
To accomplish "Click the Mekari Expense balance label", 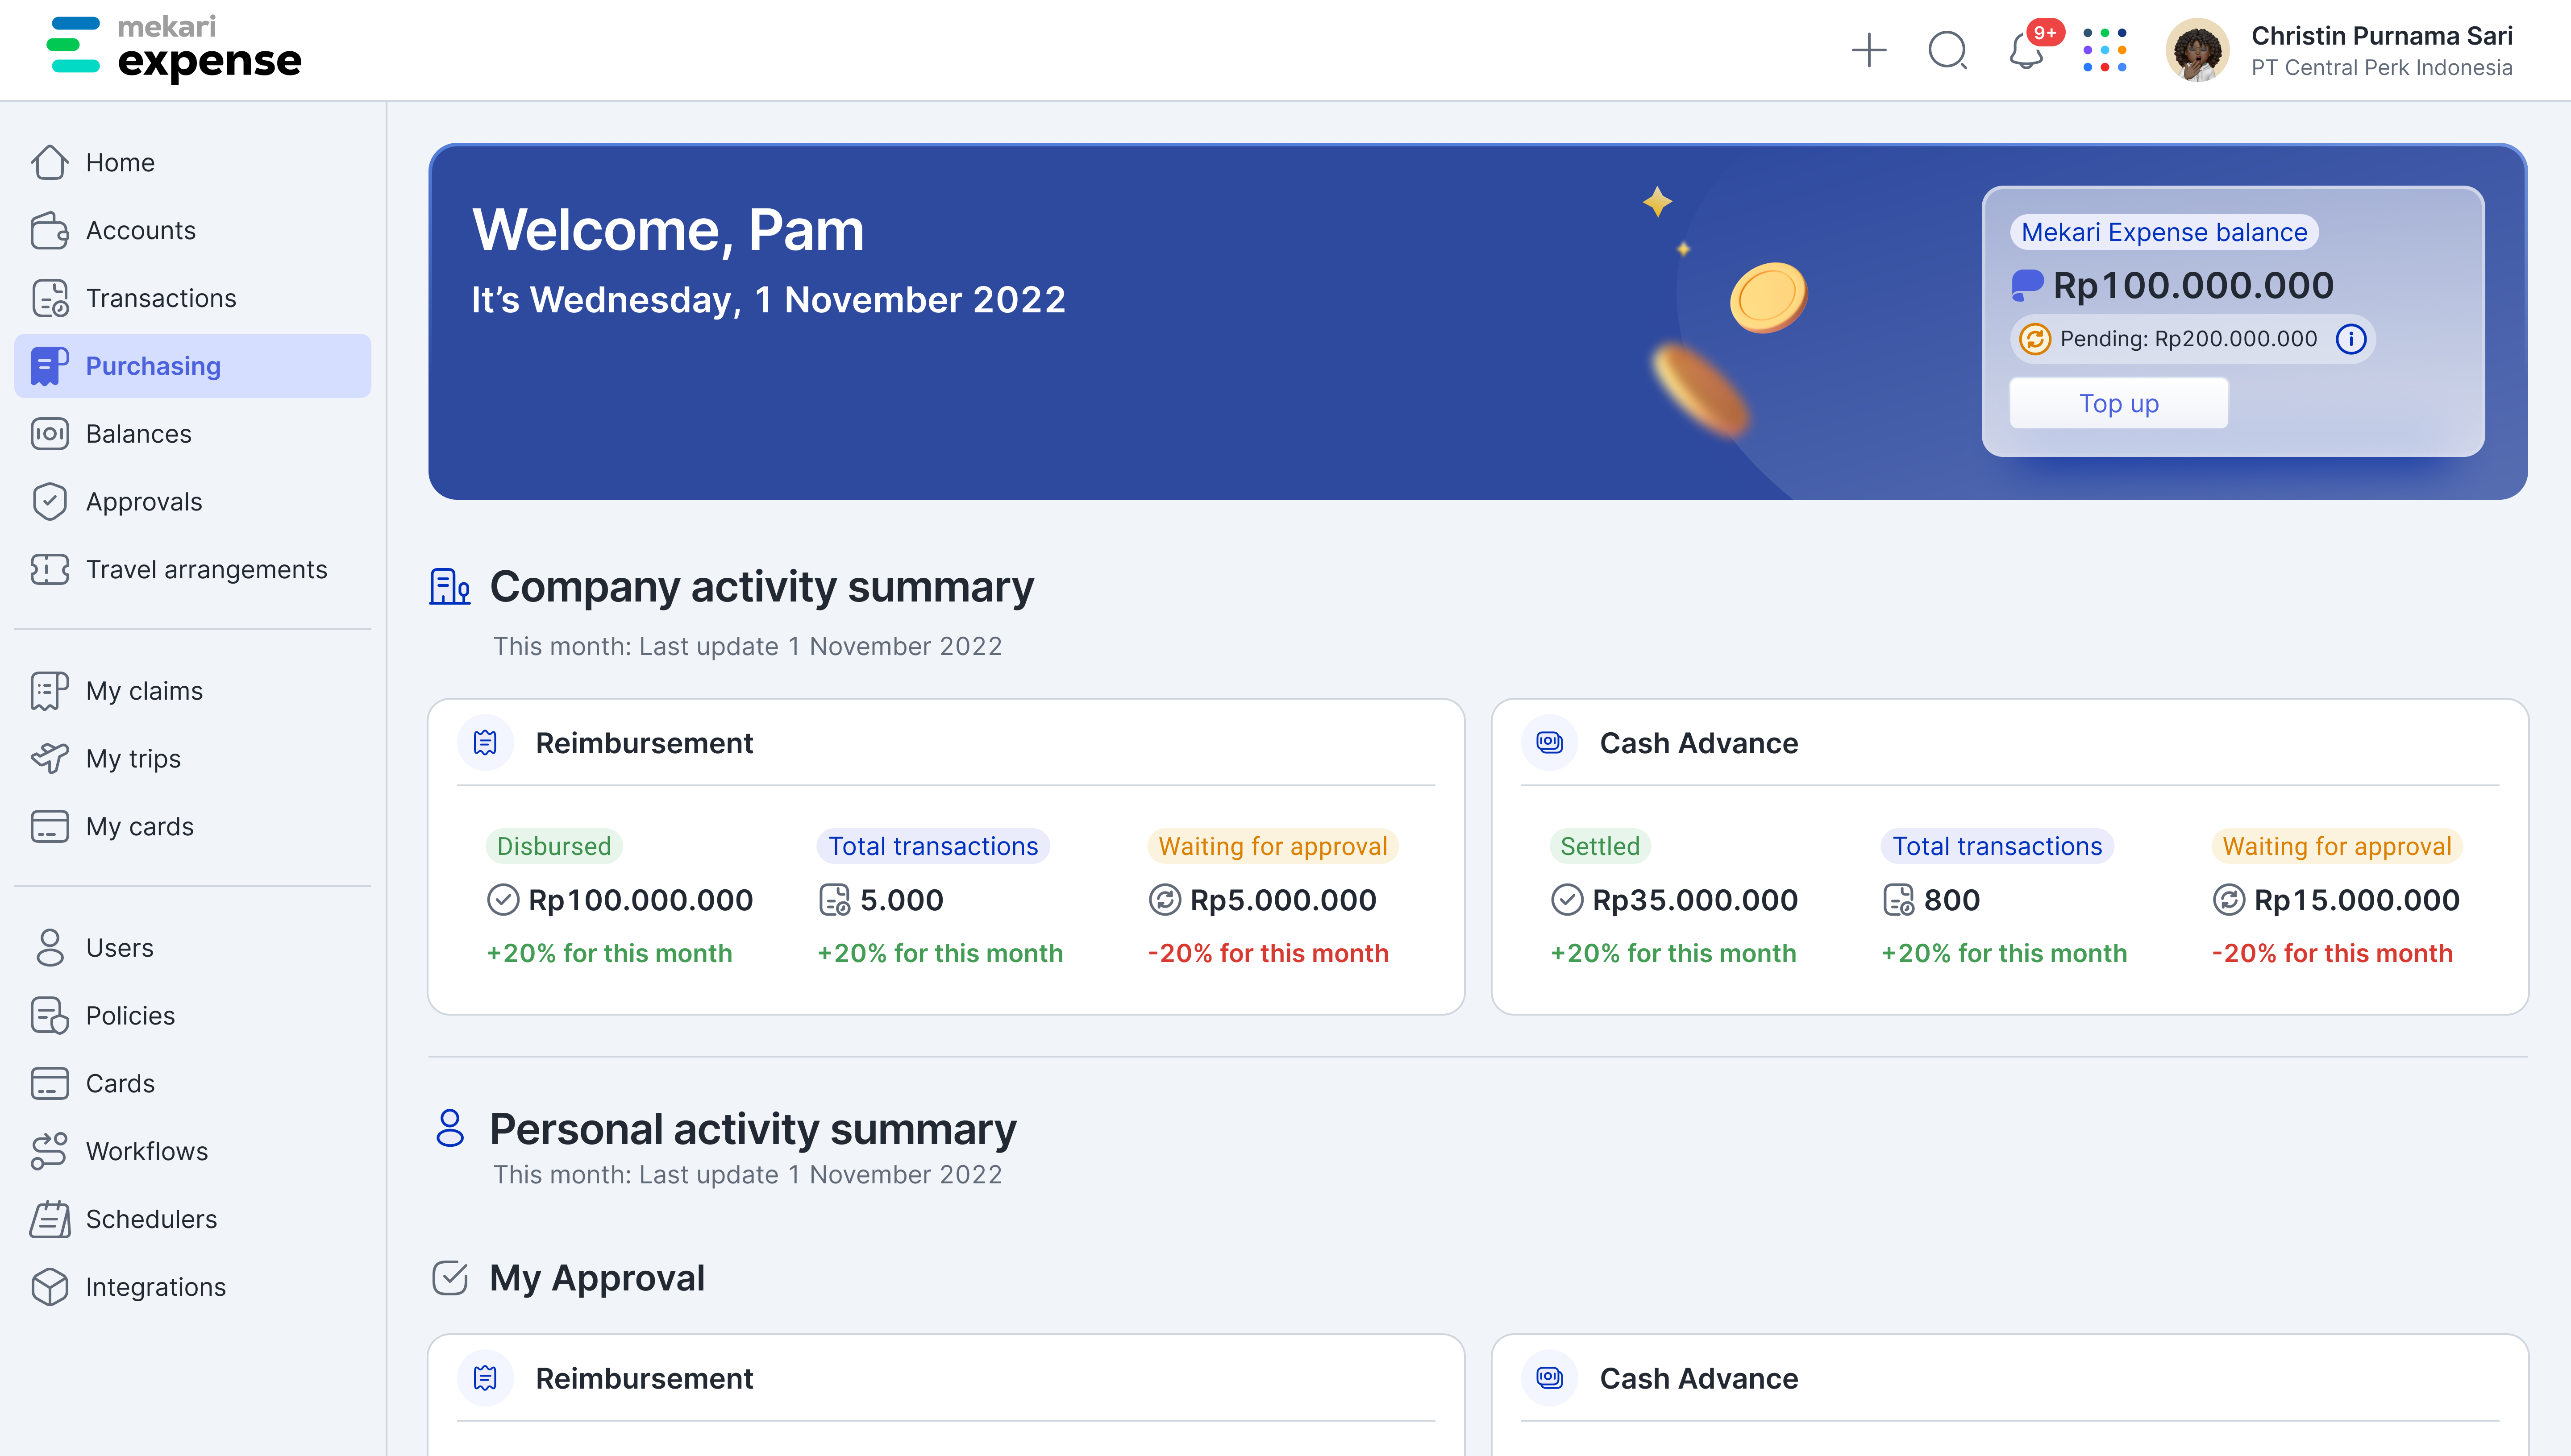I will [2164, 232].
